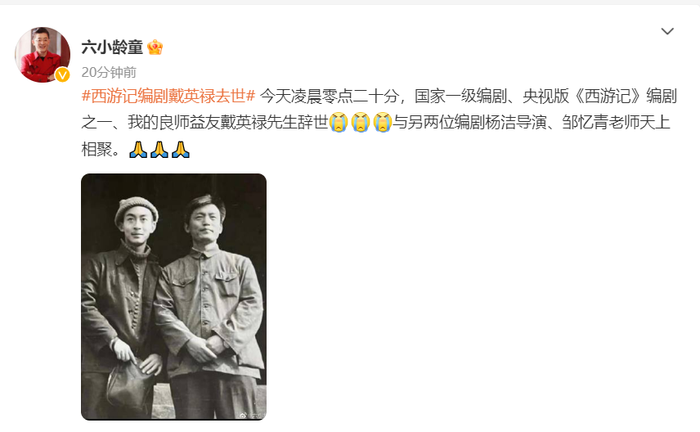700x432 pixels.
Task: Click the first praying hands emoji
Action: pos(138,150)
